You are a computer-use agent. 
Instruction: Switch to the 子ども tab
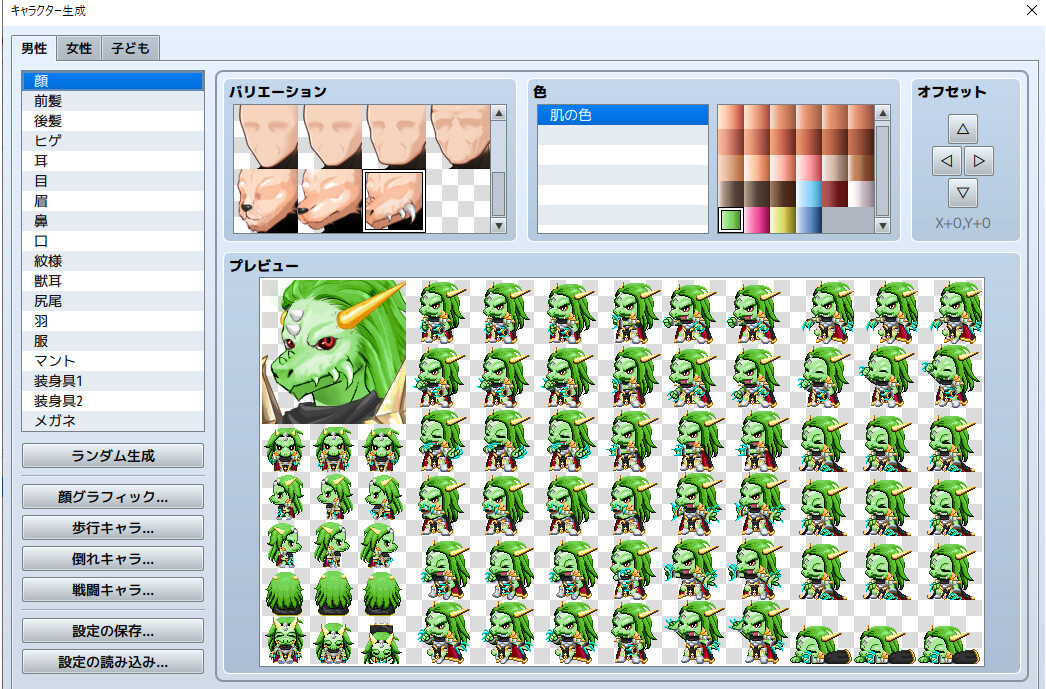pos(130,48)
